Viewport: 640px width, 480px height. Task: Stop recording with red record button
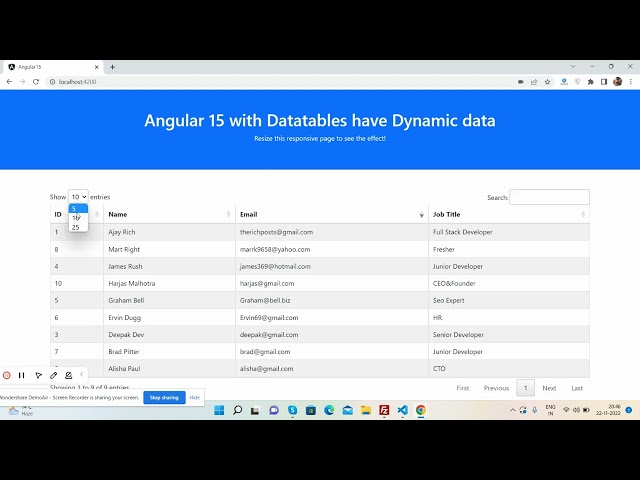pyautogui.click(x=7, y=375)
